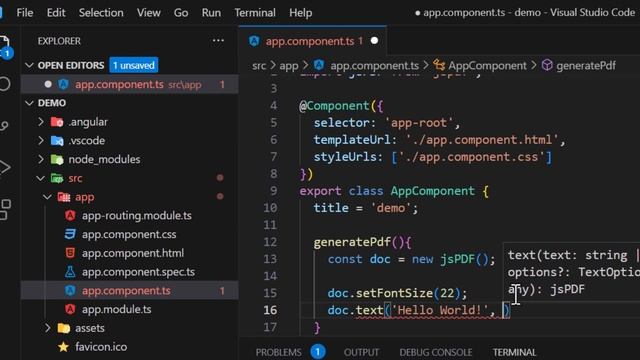Open Explorer more actions ellipsis
Viewport: 640px width, 360px height.
click(218, 40)
